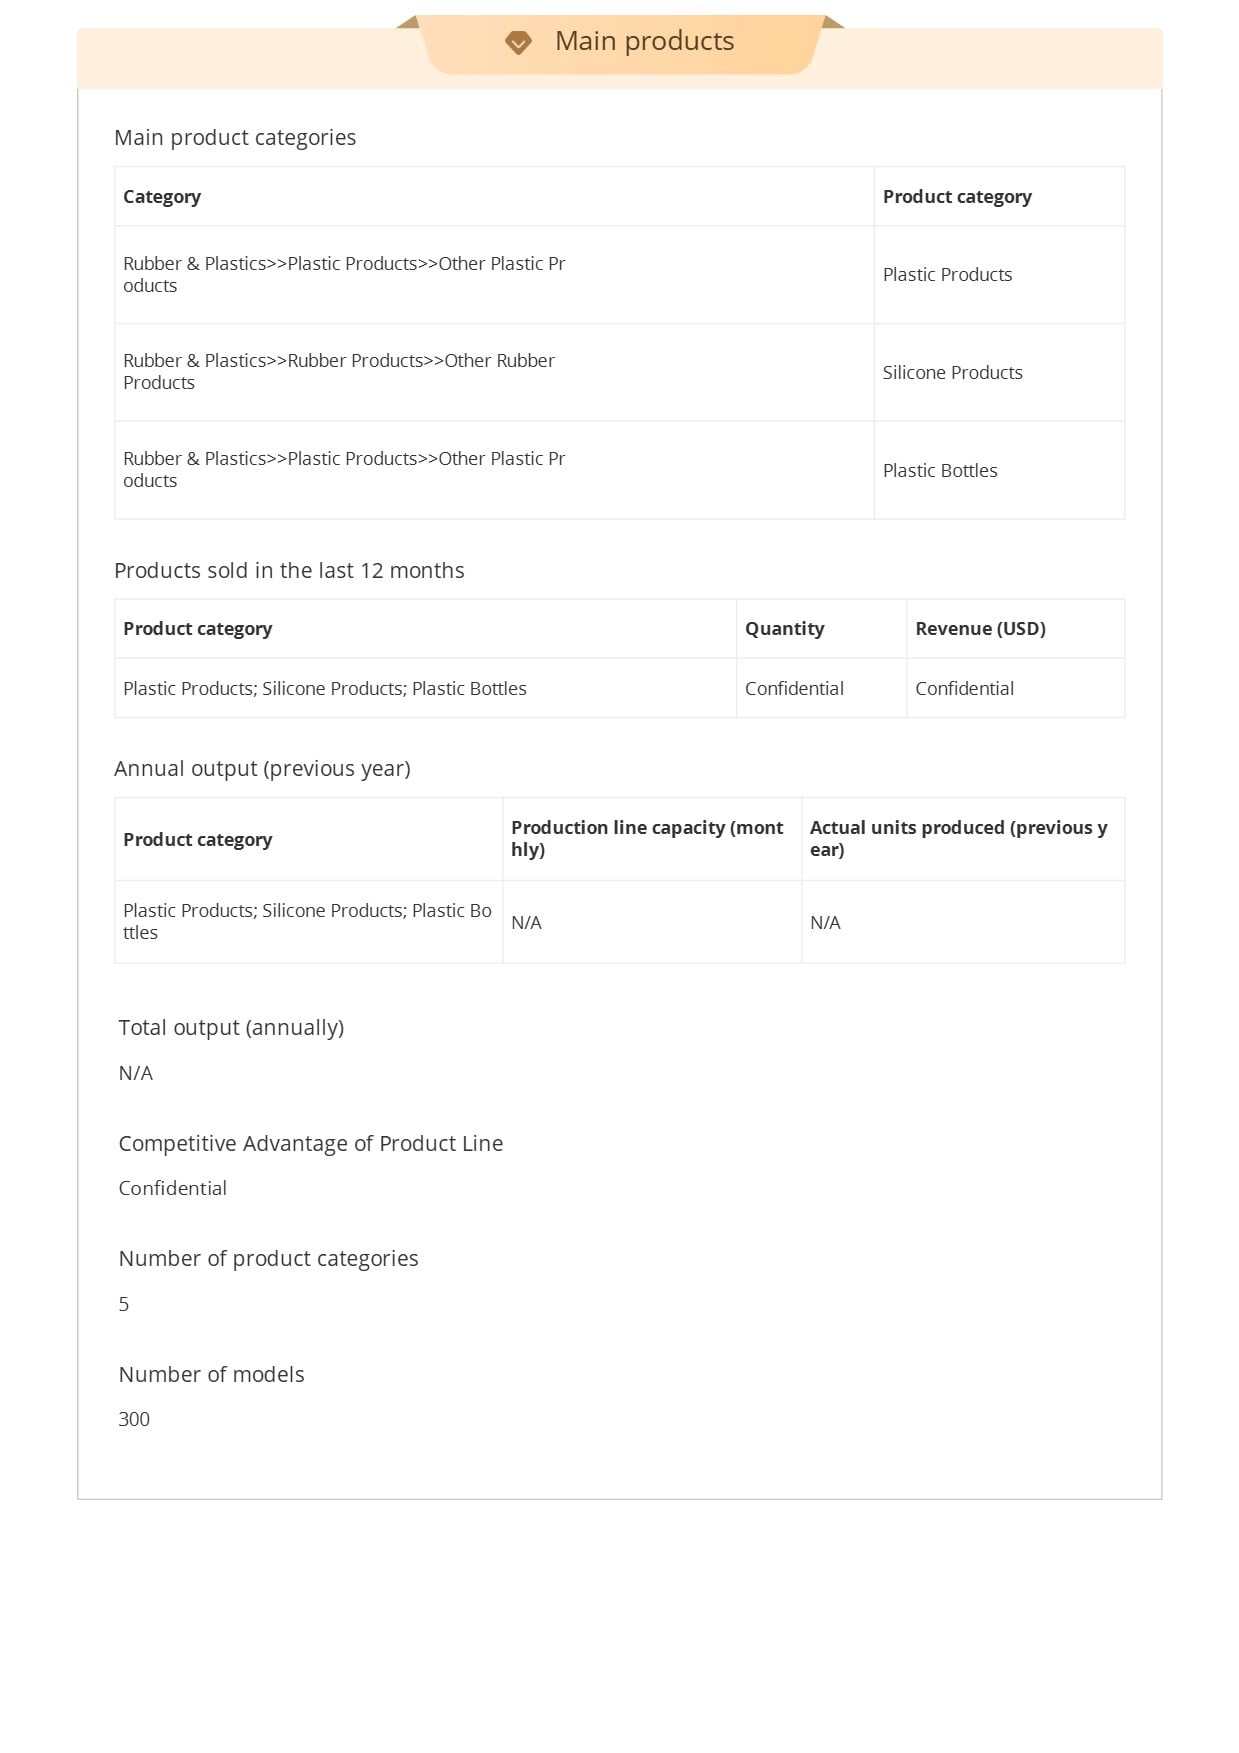Click the Other Rubber Products category path

click(339, 371)
